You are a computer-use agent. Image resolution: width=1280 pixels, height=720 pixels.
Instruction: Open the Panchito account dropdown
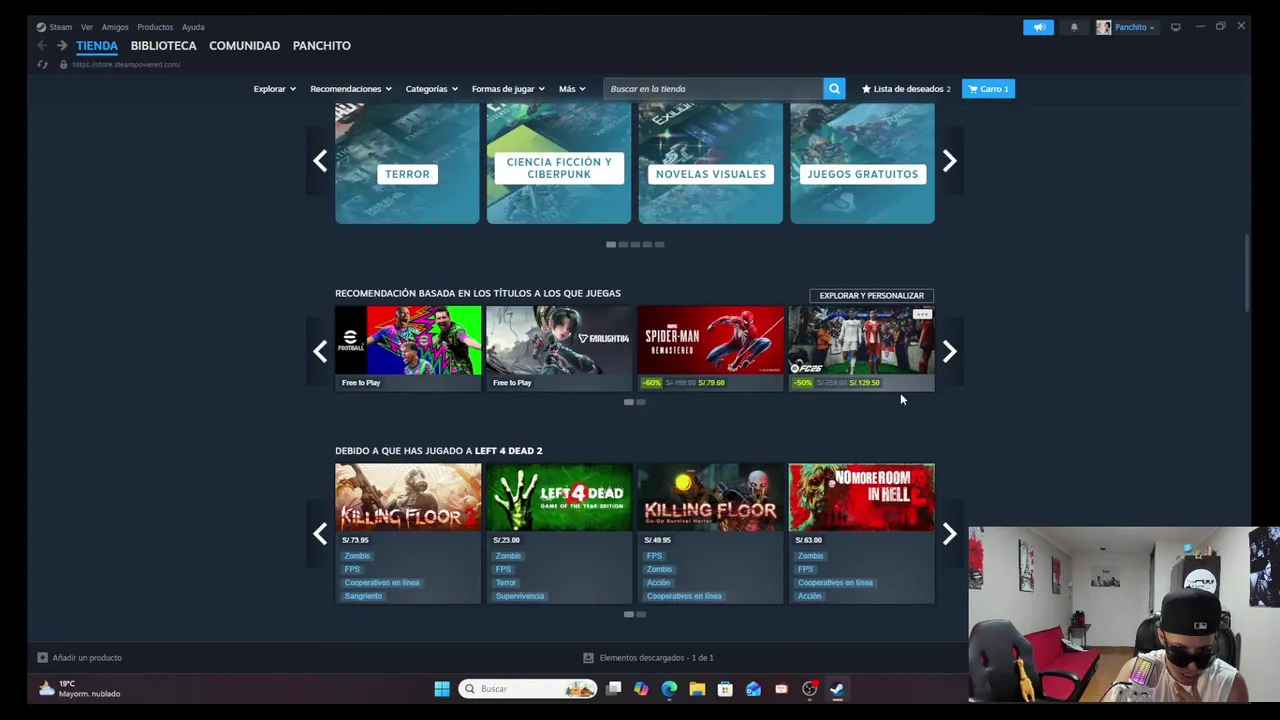point(1134,27)
